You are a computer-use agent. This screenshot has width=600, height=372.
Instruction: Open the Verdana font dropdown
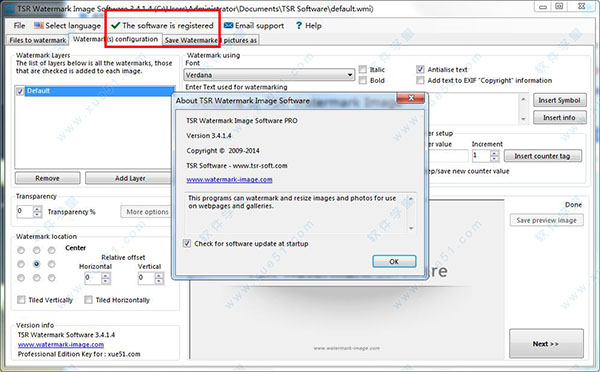[269, 75]
